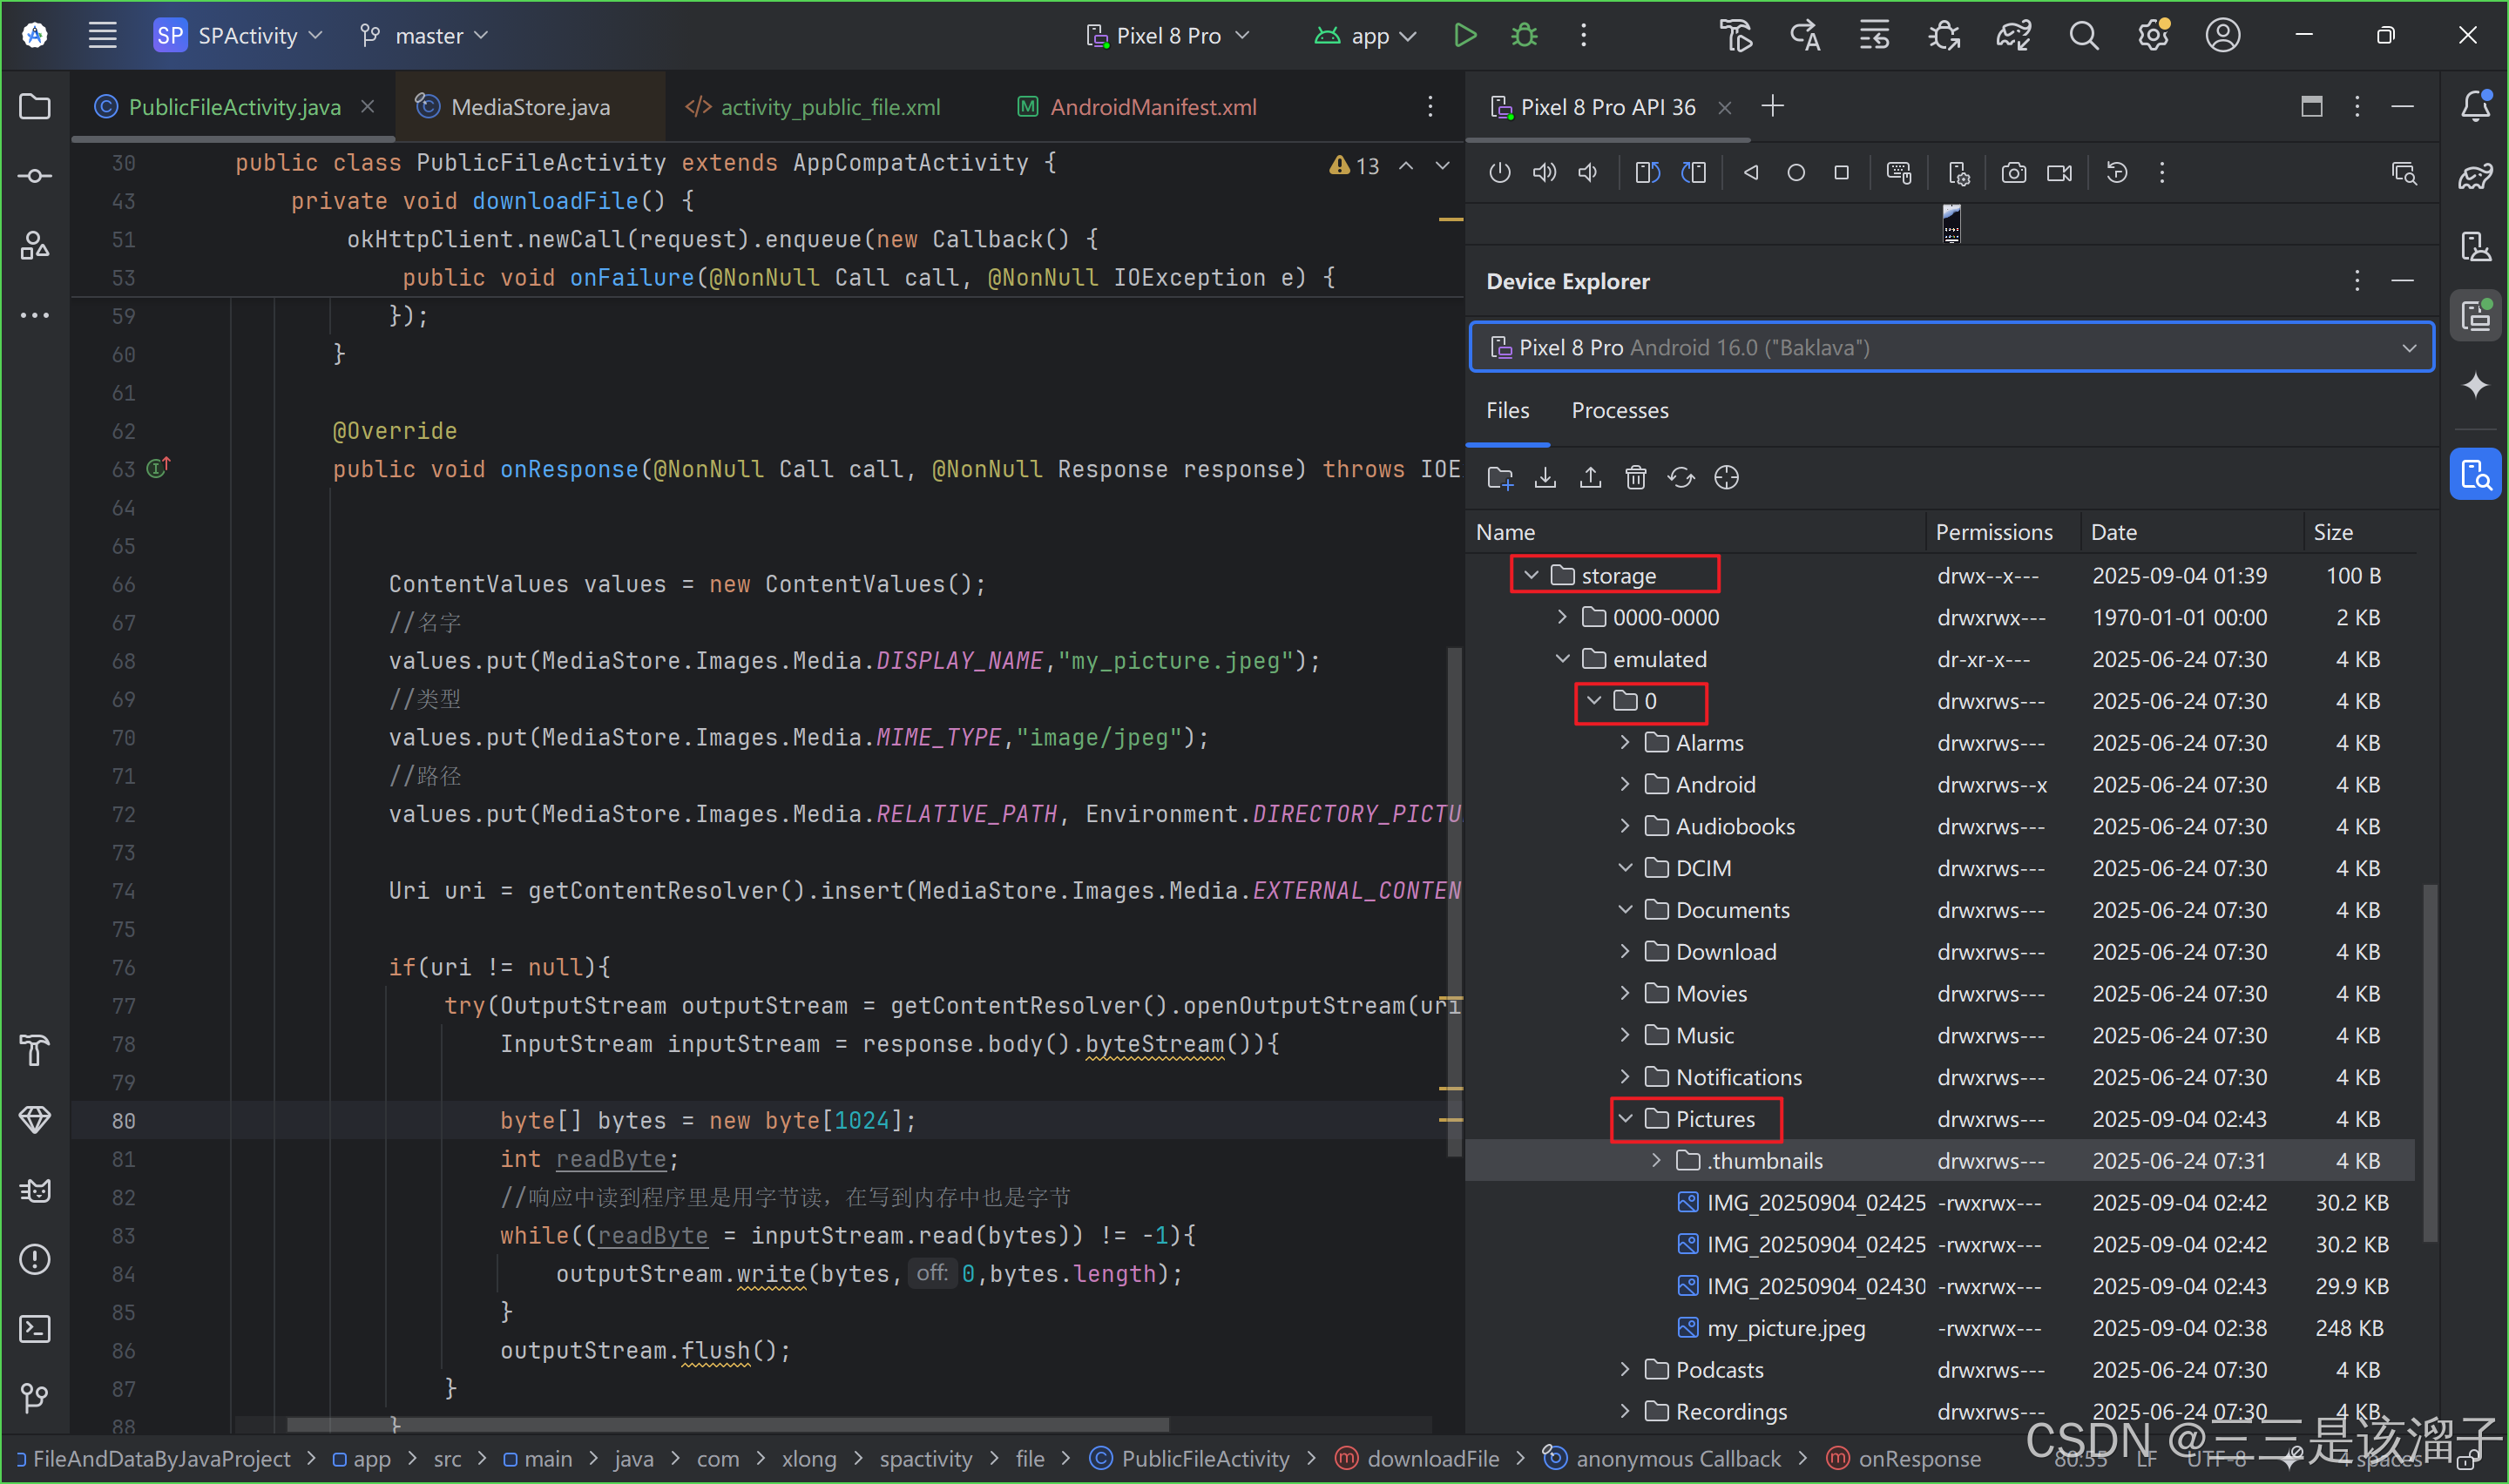
Task: Click the onResponse breadcrumb
Action: pyautogui.click(x=1904, y=1459)
